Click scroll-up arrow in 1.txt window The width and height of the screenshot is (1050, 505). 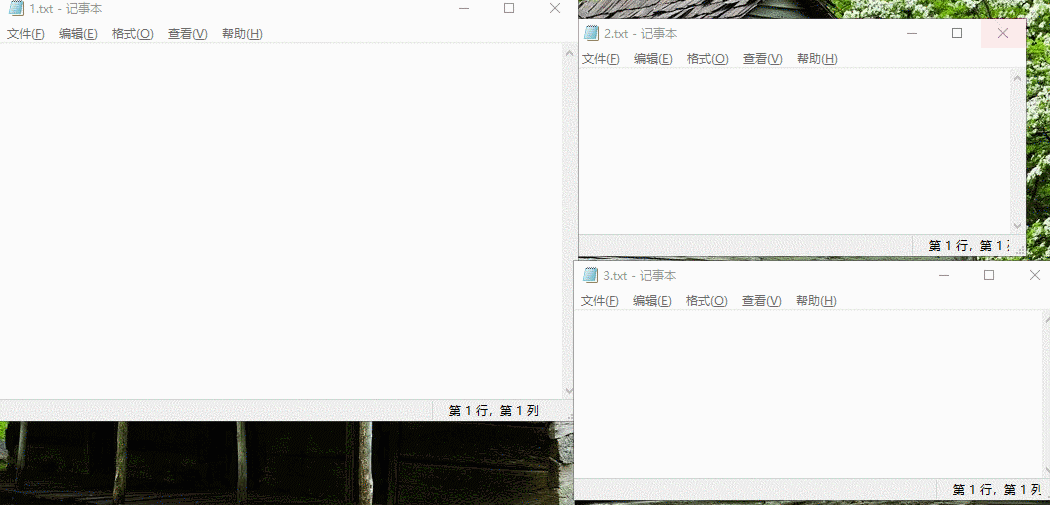coord(569,51)
